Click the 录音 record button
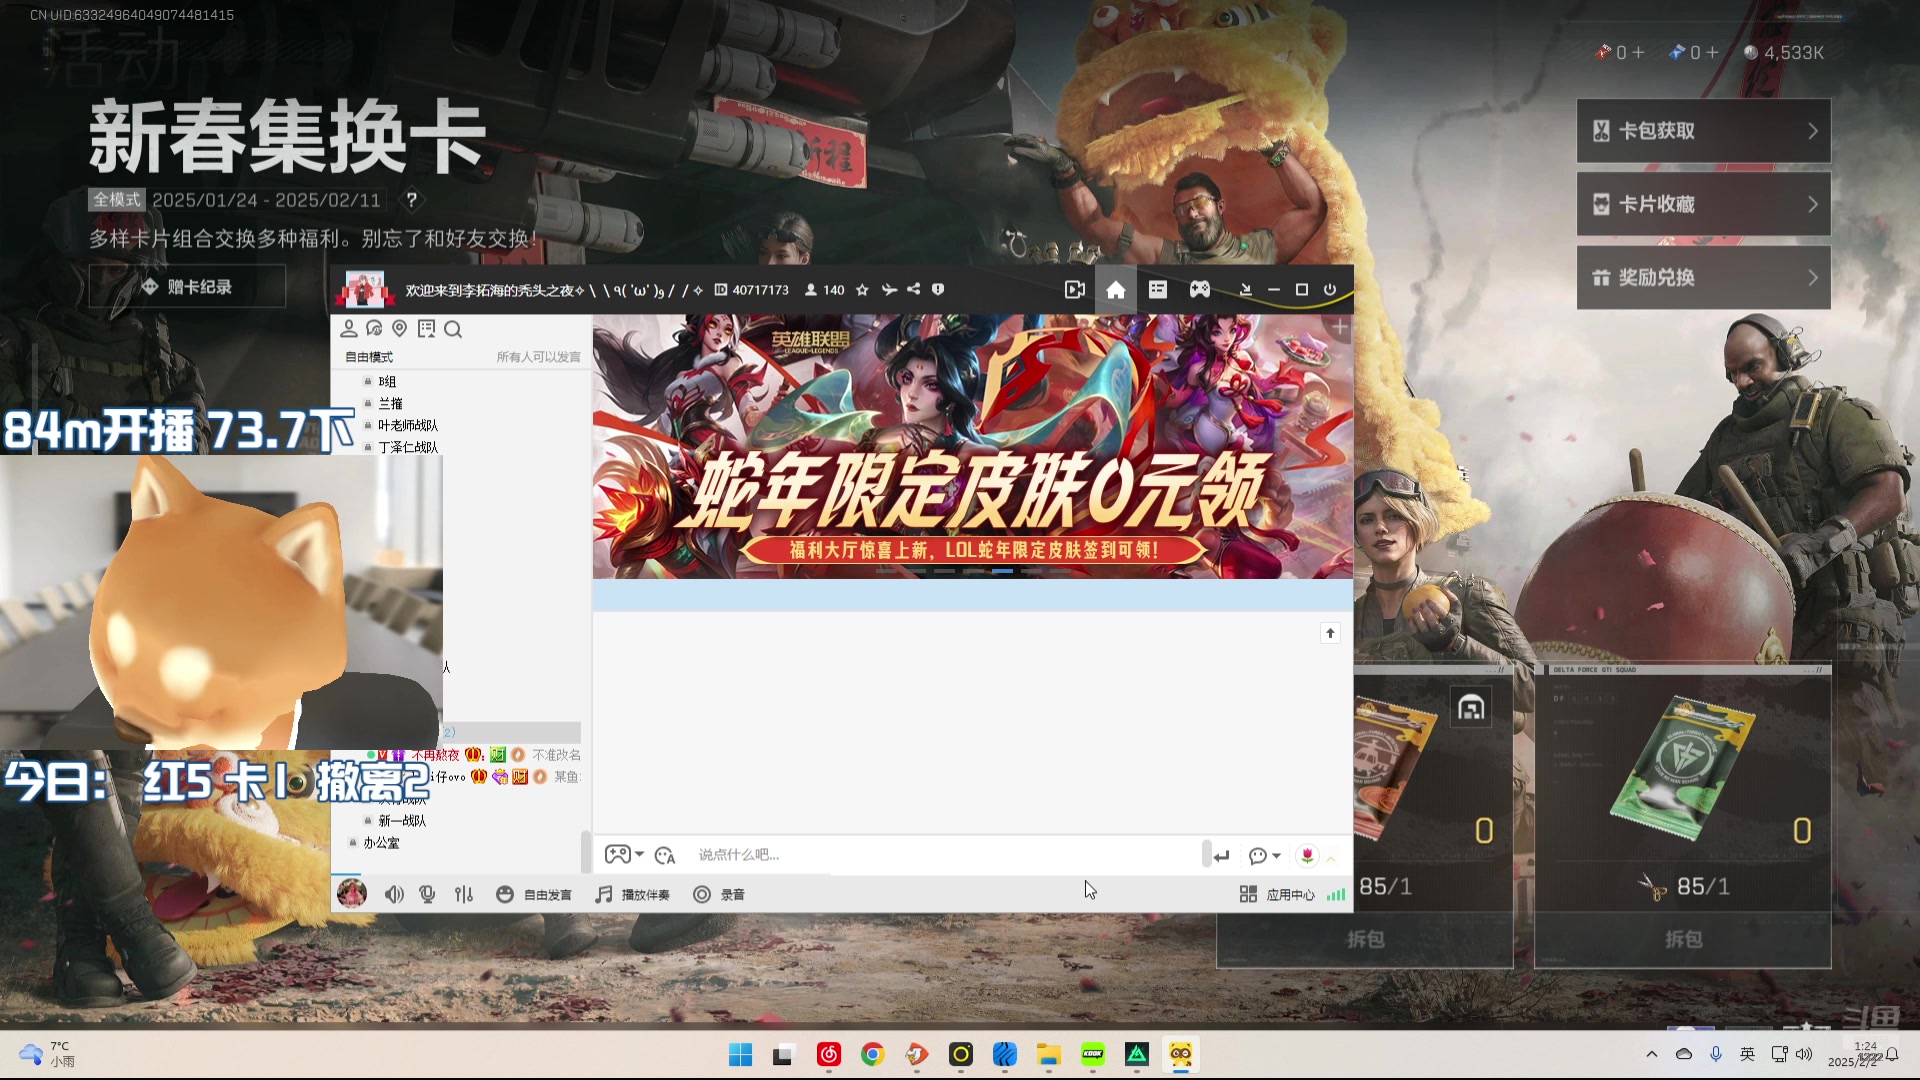 point(719,894)
